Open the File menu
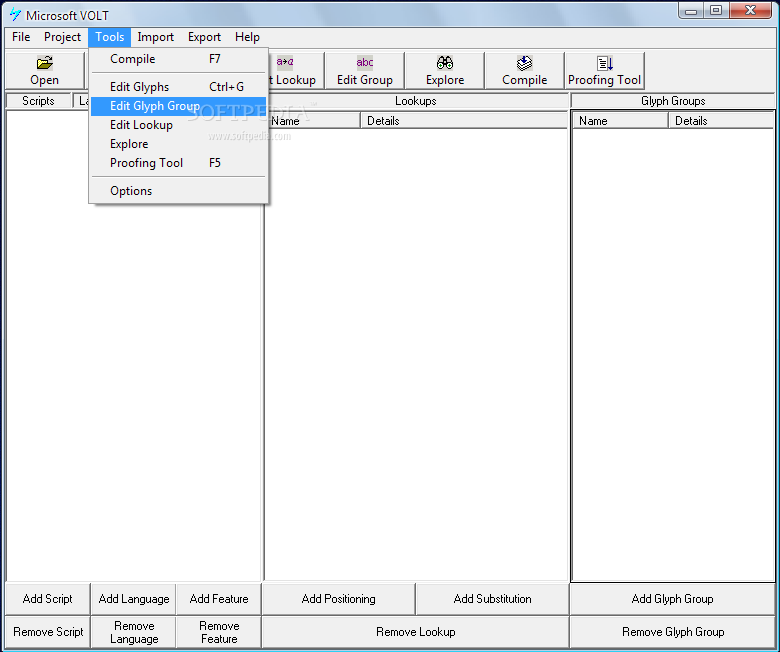This screenshot has width=780, height=652. coord(21,37)
